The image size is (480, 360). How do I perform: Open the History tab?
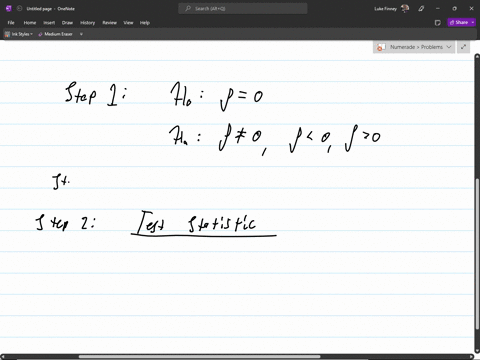pos(88,23)
